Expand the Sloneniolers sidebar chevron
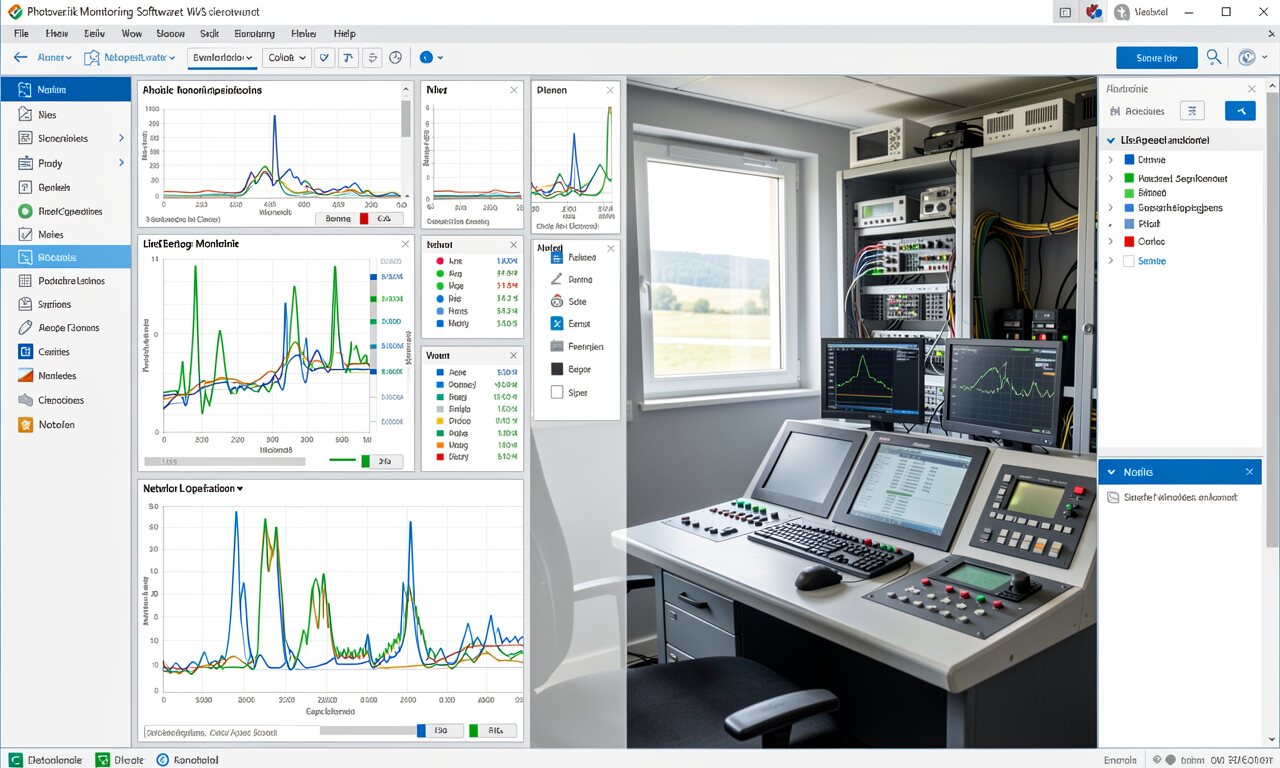 121,138
